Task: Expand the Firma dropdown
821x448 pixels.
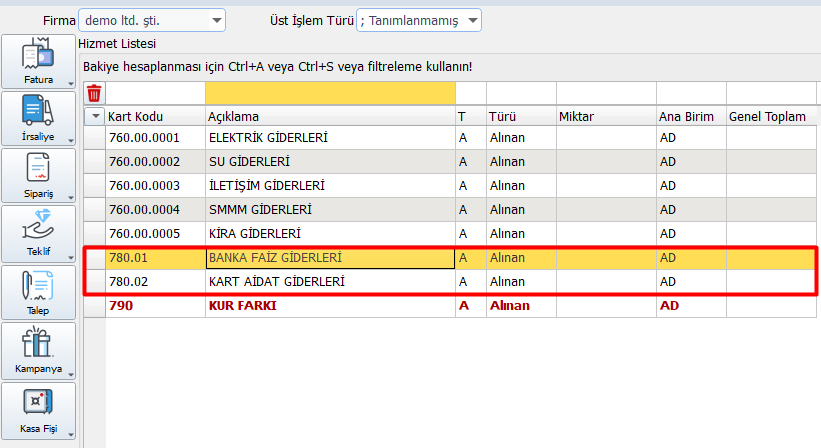Action: (x=217, y=20)
